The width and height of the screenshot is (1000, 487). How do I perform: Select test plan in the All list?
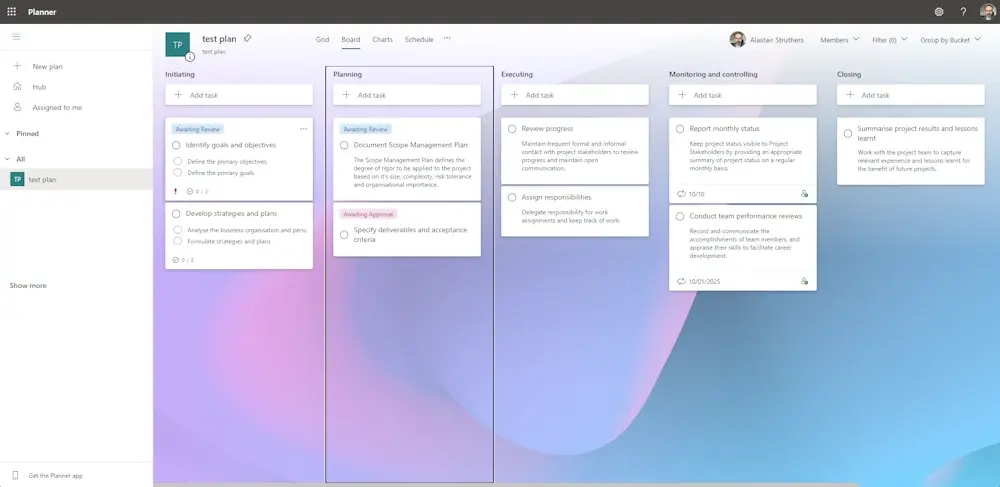click(x=42, y=179)
